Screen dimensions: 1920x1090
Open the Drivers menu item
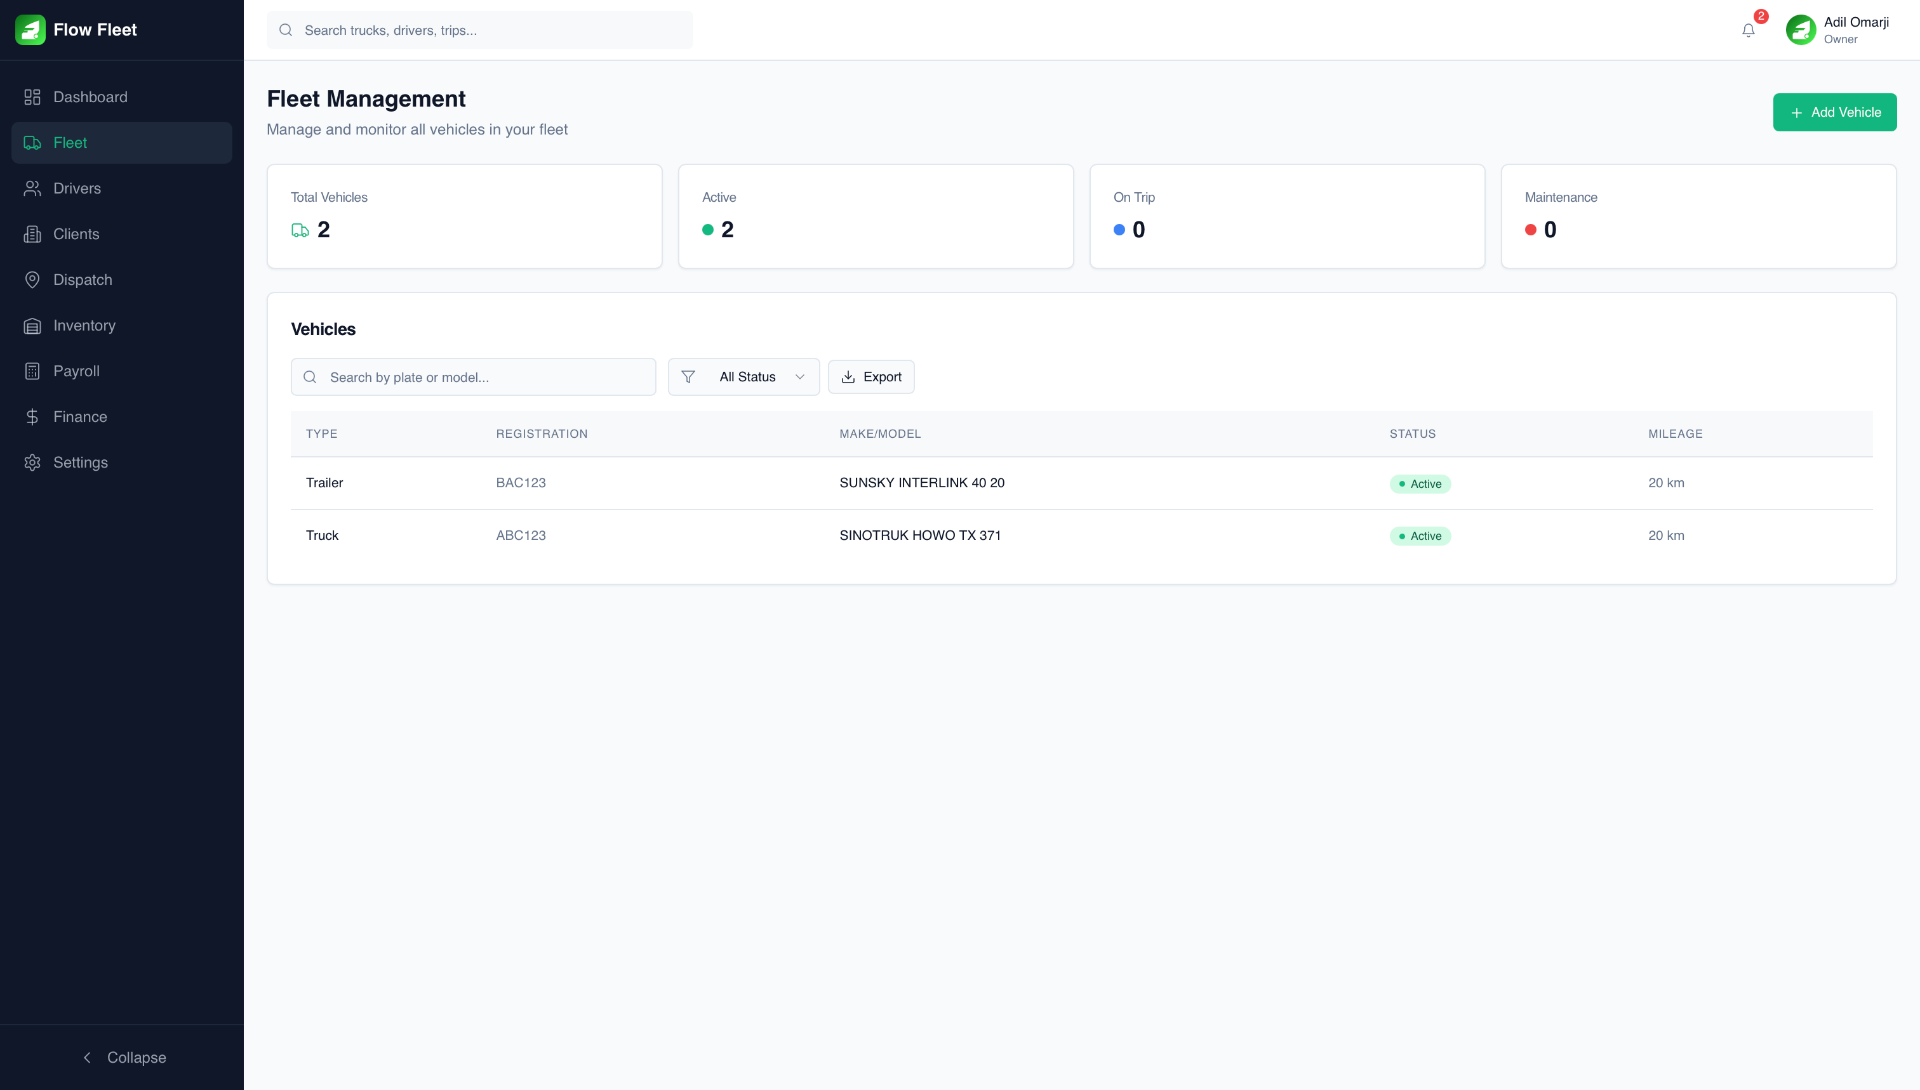tap(122, 189)
